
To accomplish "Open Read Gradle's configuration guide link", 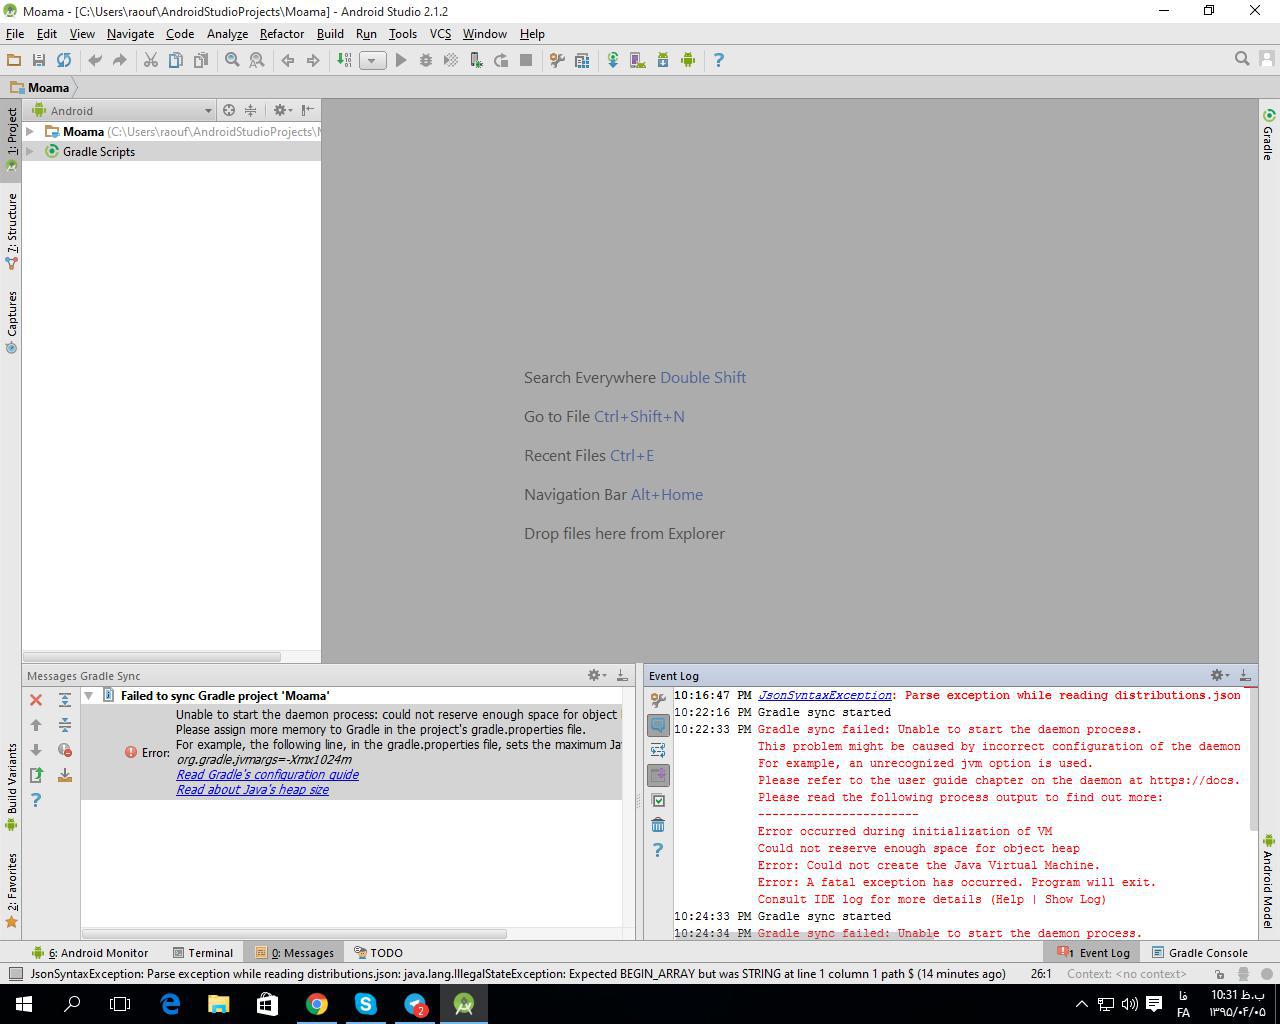I will pyautogui.click(x=267, y=775).
